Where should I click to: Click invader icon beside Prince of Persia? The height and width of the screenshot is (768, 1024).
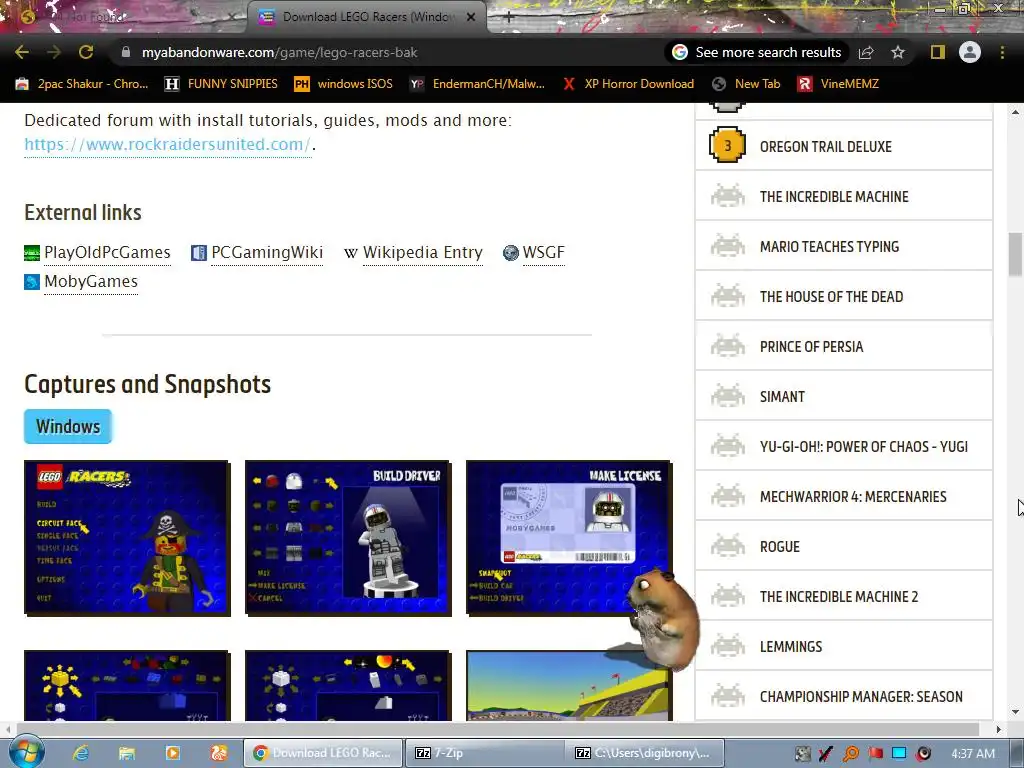click(728, 347)
